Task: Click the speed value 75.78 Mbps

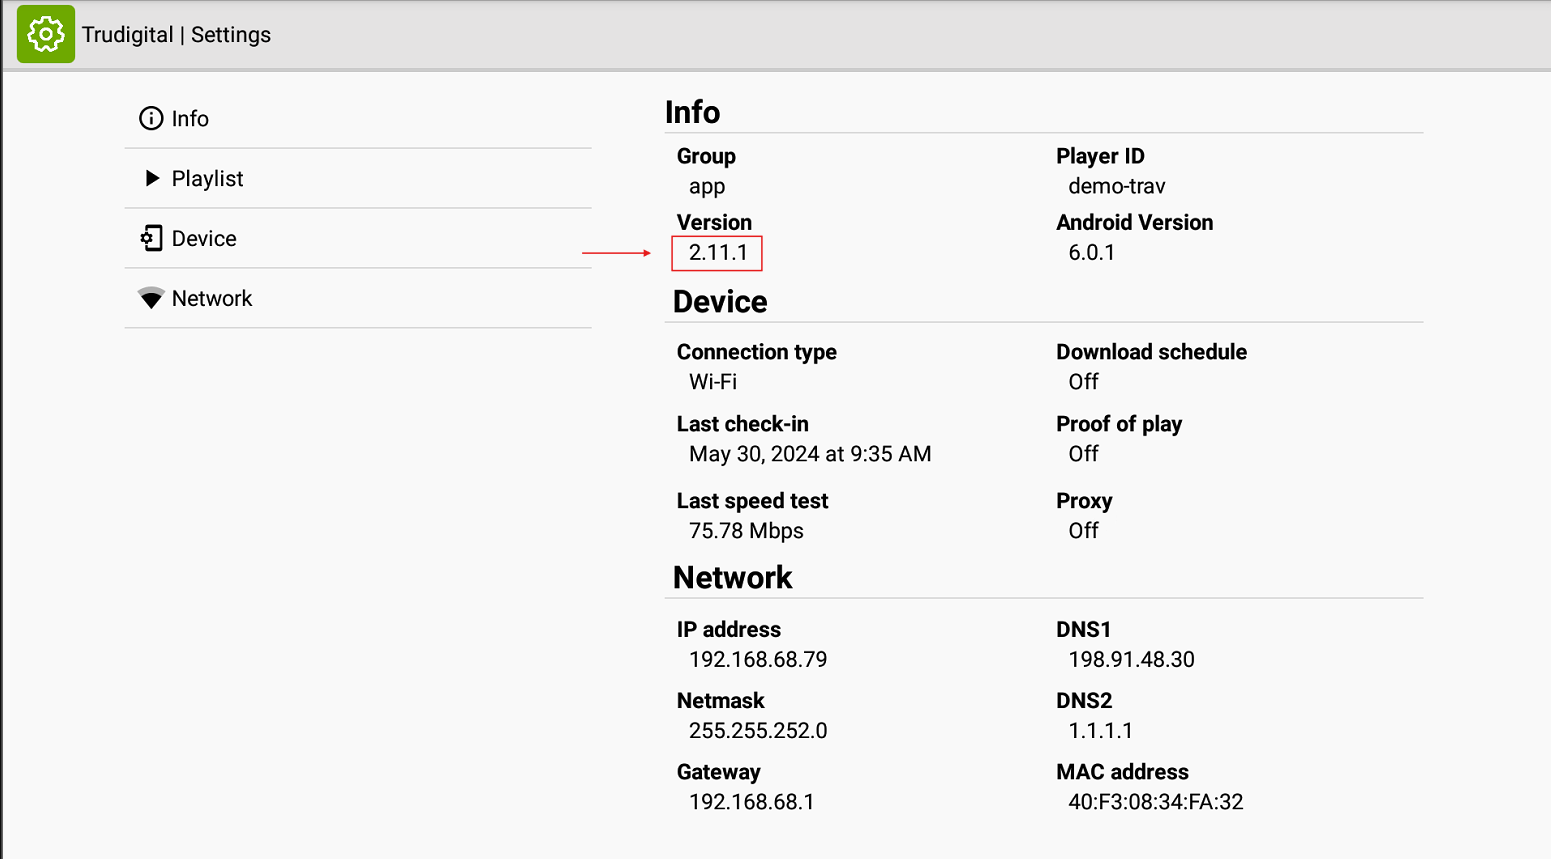Action: (746, 531)
